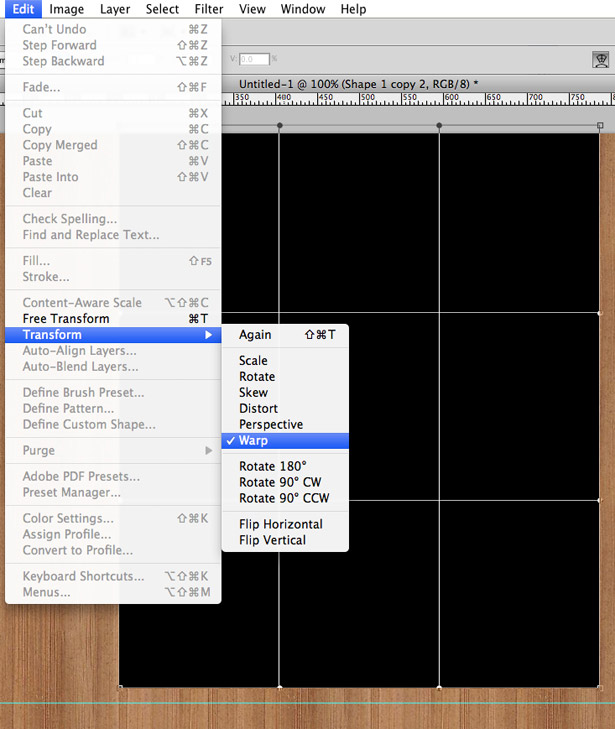
Task: Open the Edit menu
Action: pos(23,9)
